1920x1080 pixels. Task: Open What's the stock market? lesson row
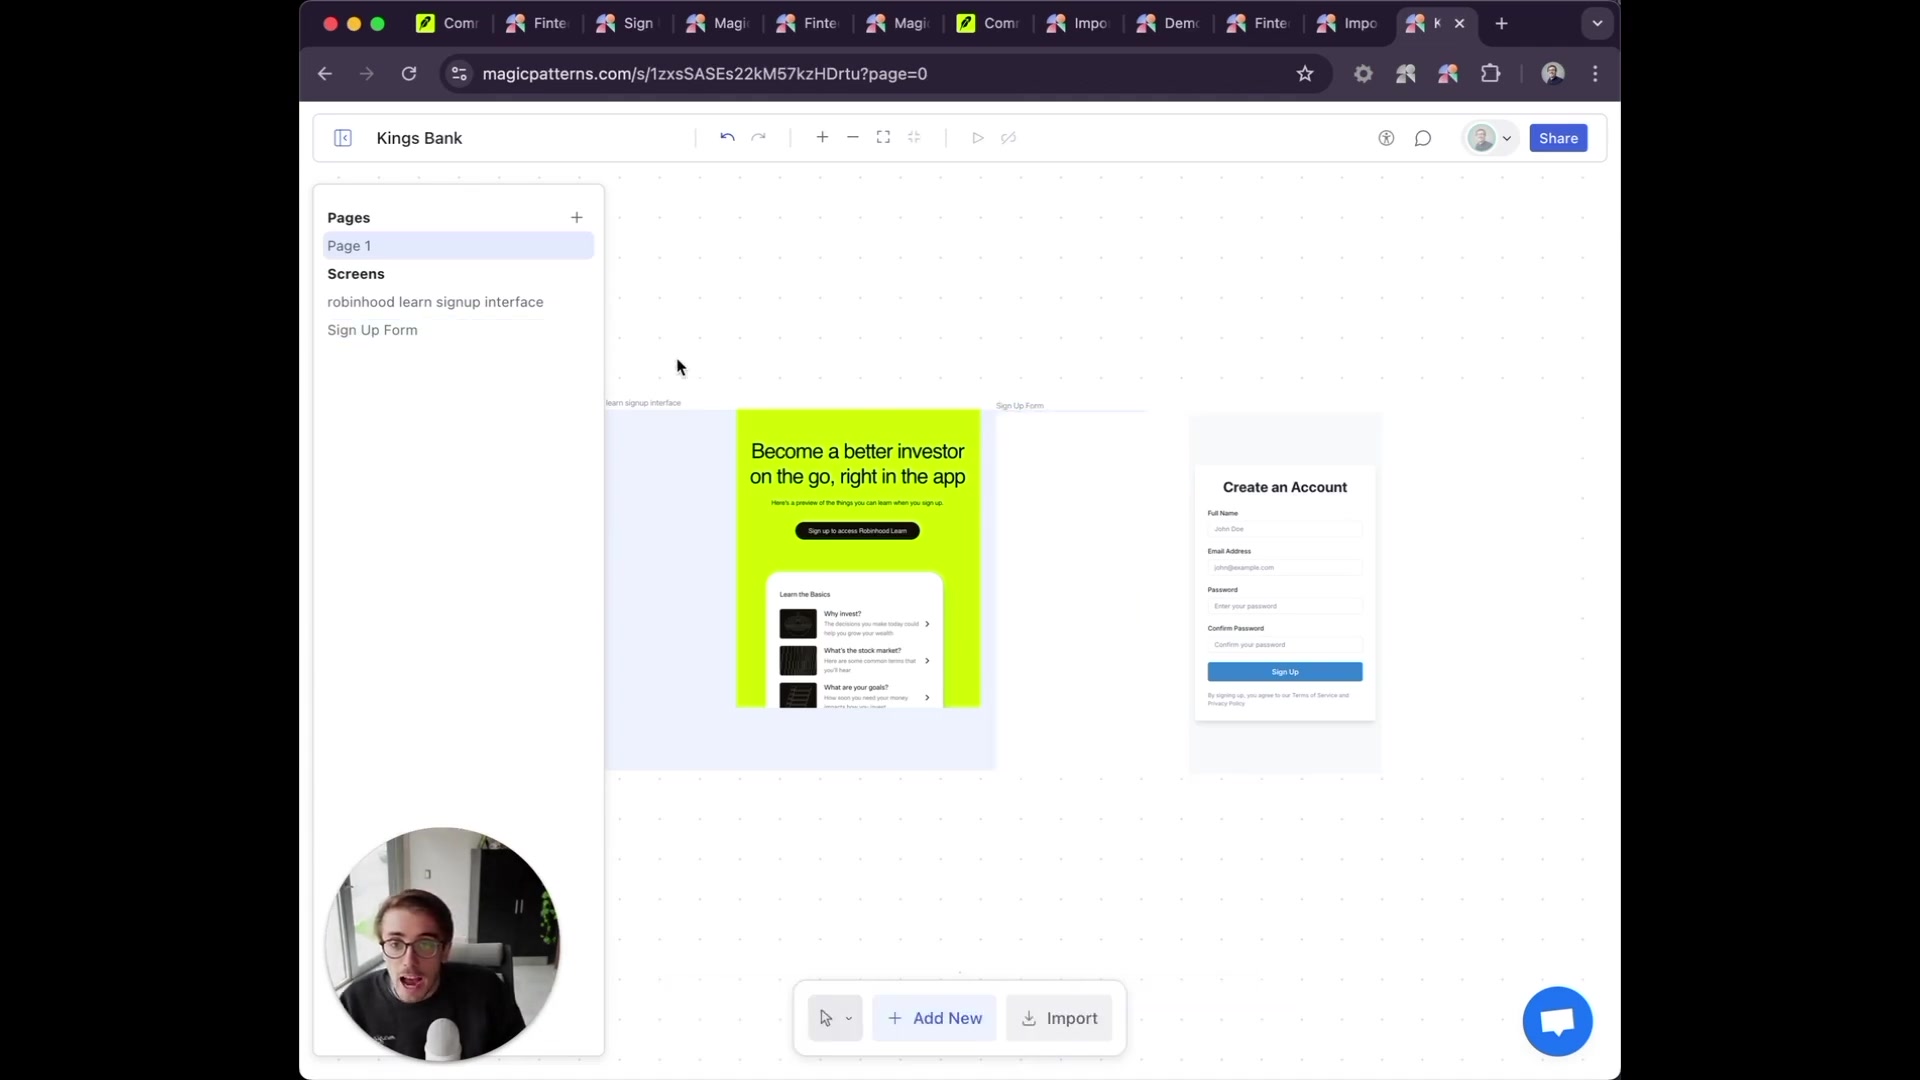pos(855,660)
